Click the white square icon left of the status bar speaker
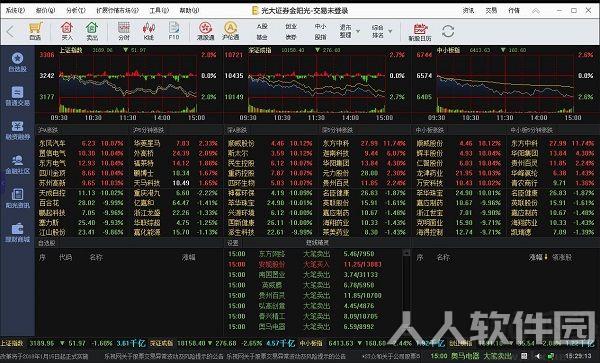600x363 pixels. point(524,356)
